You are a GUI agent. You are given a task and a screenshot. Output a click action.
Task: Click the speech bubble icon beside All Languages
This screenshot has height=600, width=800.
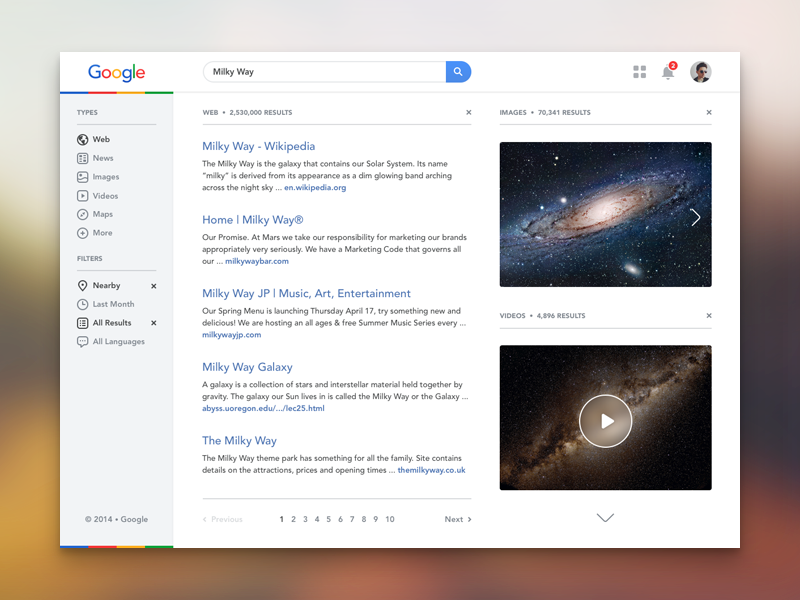point(83,342)
